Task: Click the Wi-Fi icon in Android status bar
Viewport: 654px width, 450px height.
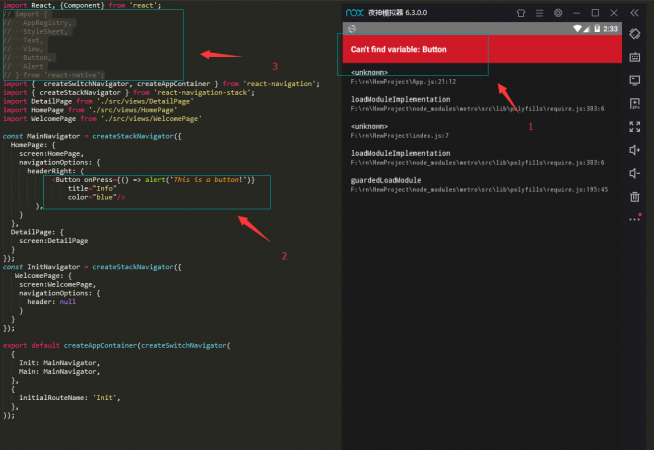Action: tap(577, 29)
